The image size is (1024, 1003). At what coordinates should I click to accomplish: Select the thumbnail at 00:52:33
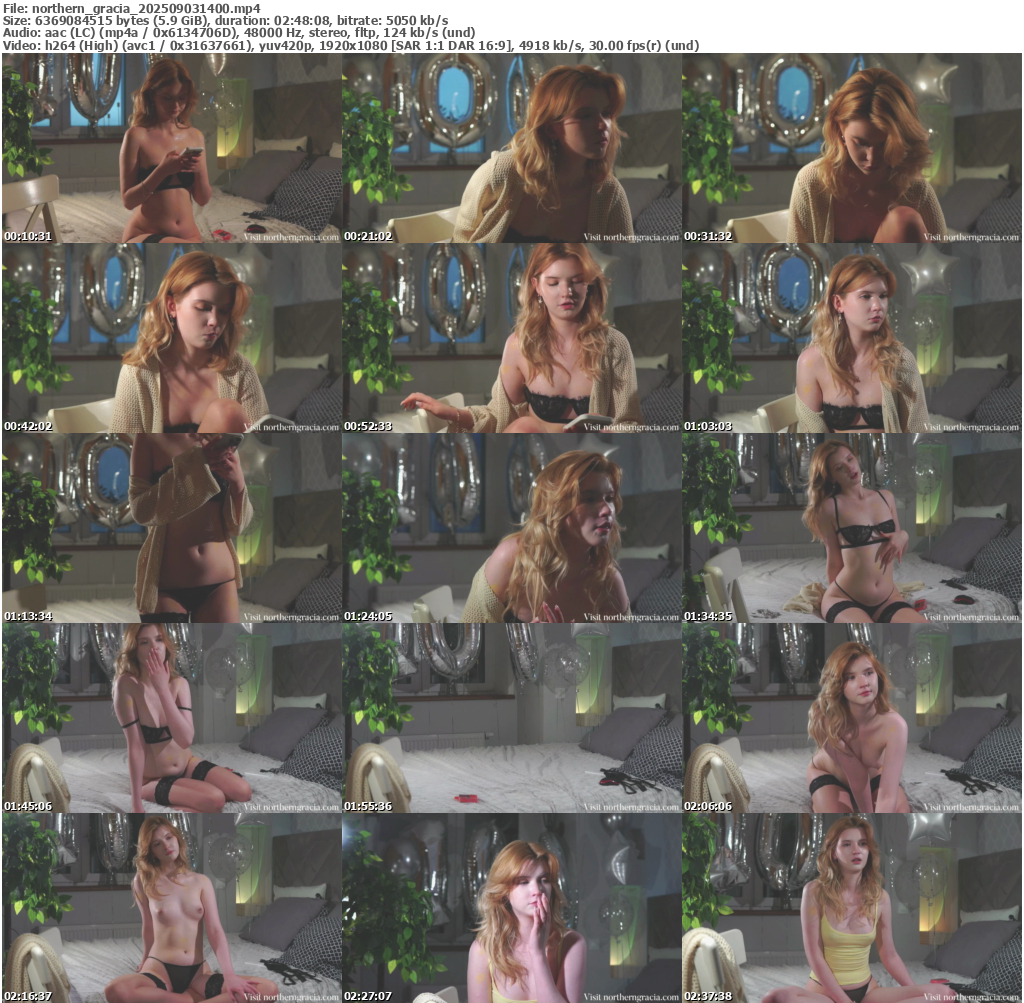(511, 338)
